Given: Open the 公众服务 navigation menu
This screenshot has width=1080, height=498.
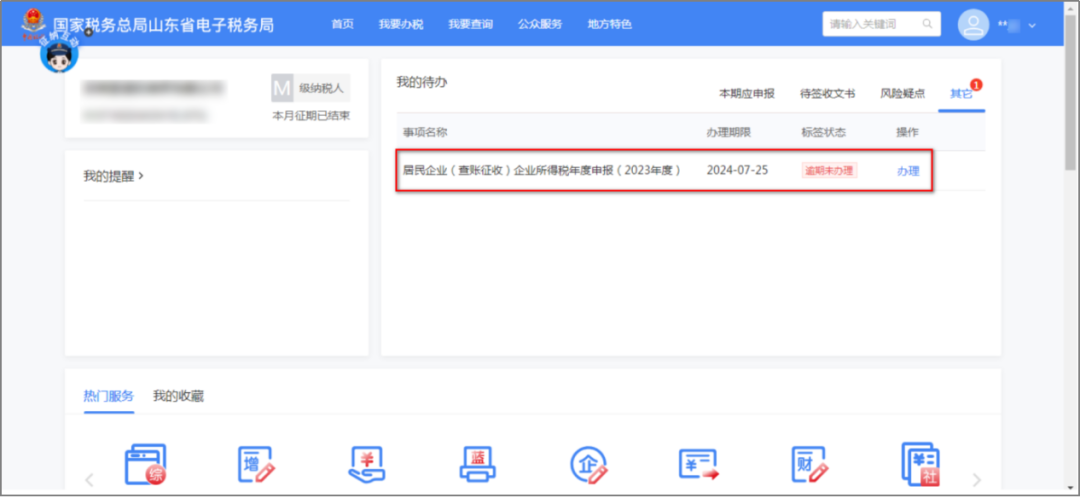Looking at the screenshot, I should coord(540,24).
